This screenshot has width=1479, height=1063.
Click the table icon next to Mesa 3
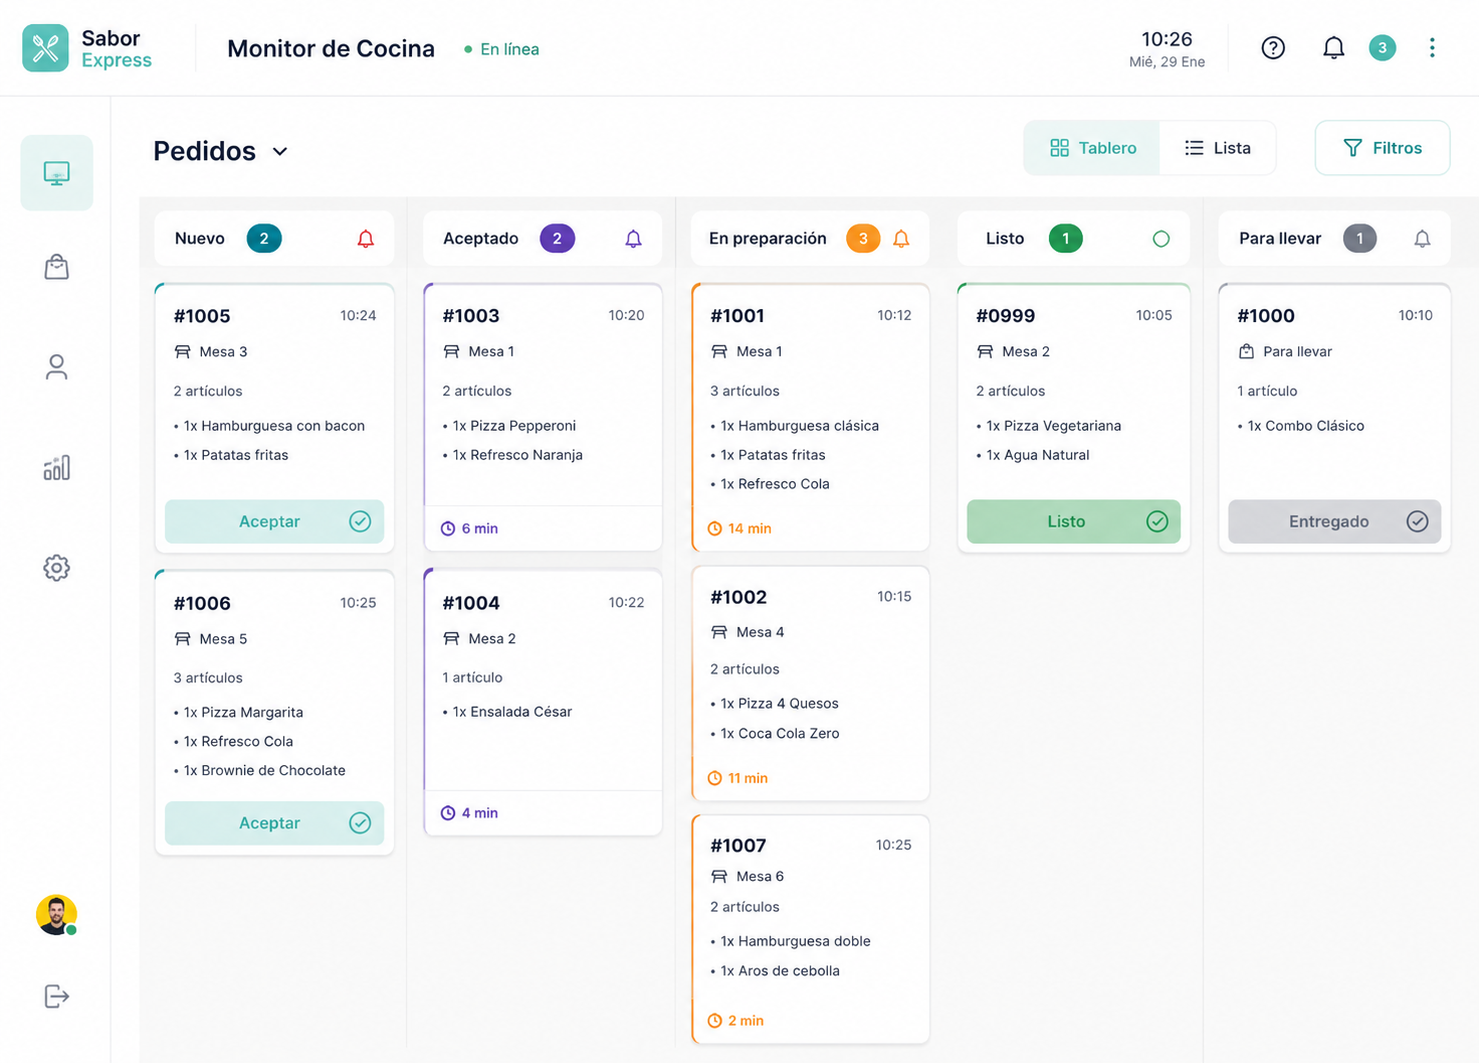(182, 352)
